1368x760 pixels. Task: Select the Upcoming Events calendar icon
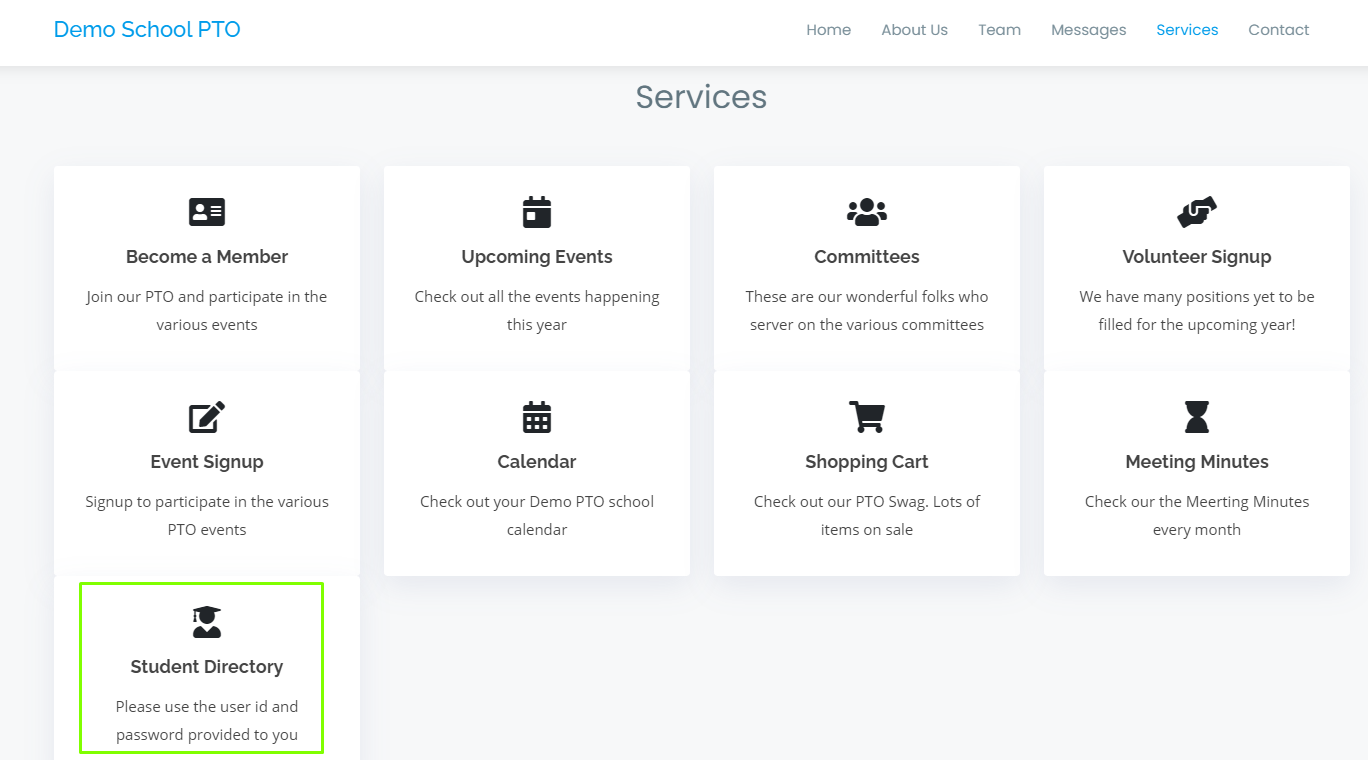click(x=537, y=211)
